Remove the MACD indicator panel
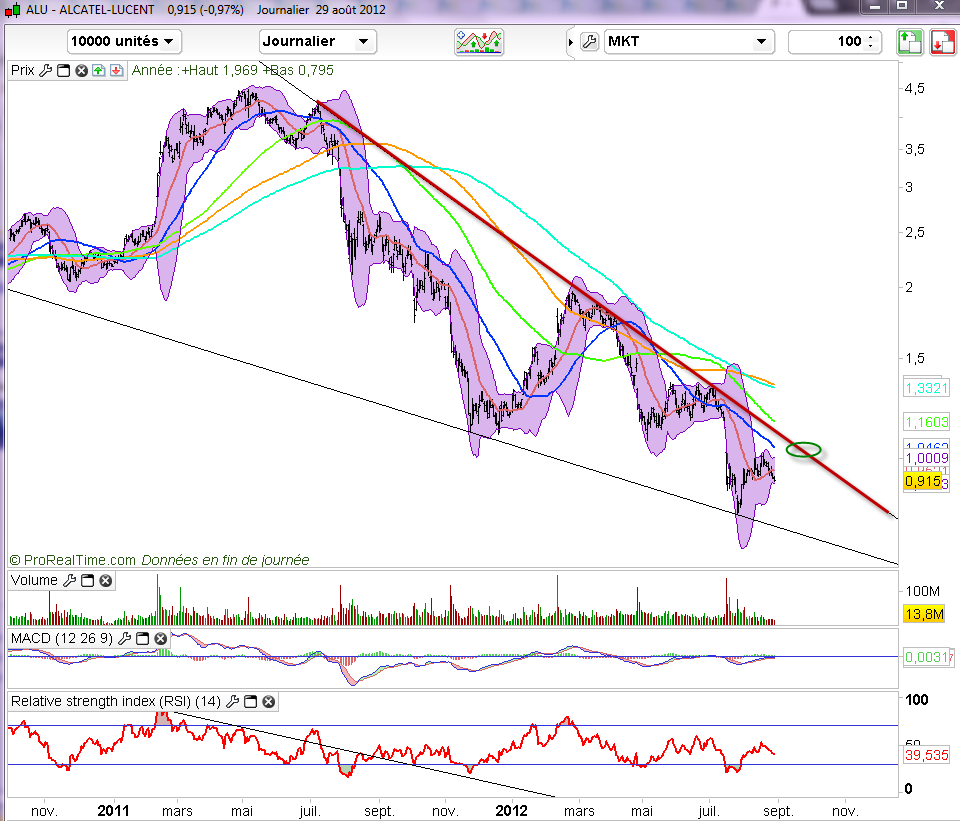 coord(159,637)
